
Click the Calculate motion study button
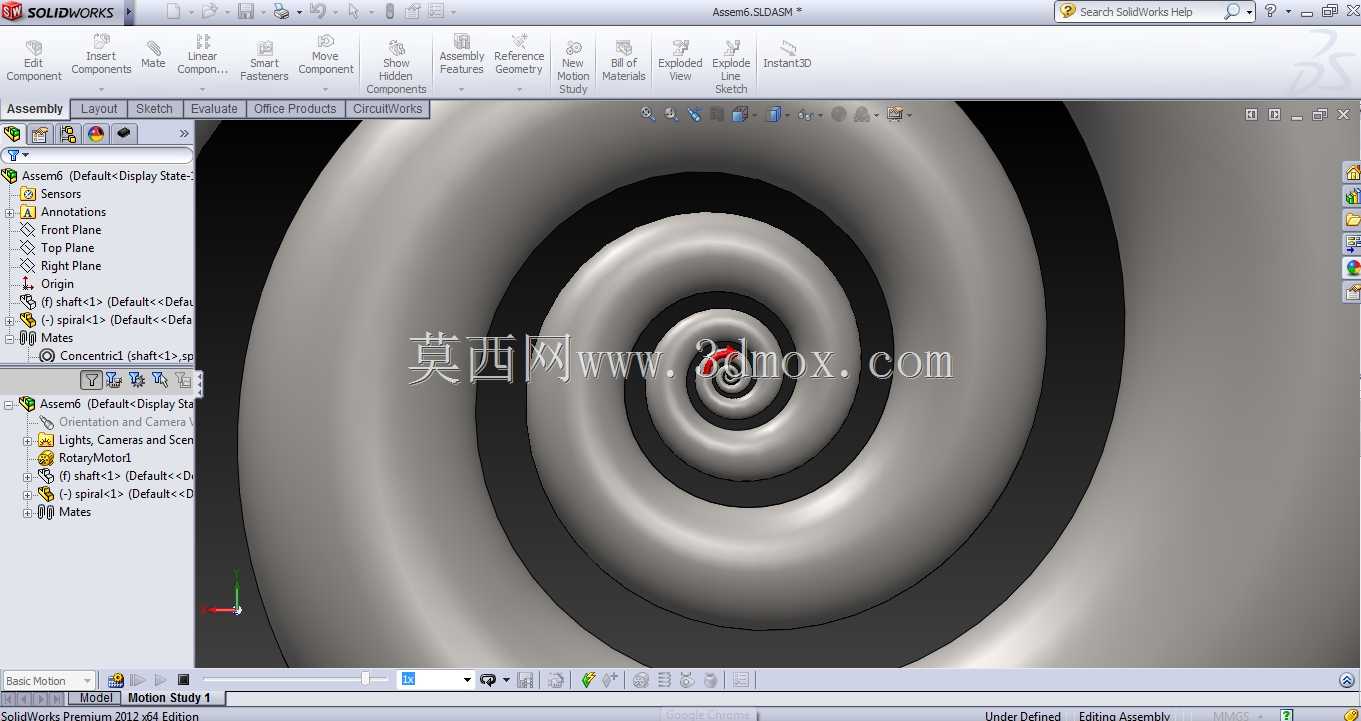click(x=116, y=680)
